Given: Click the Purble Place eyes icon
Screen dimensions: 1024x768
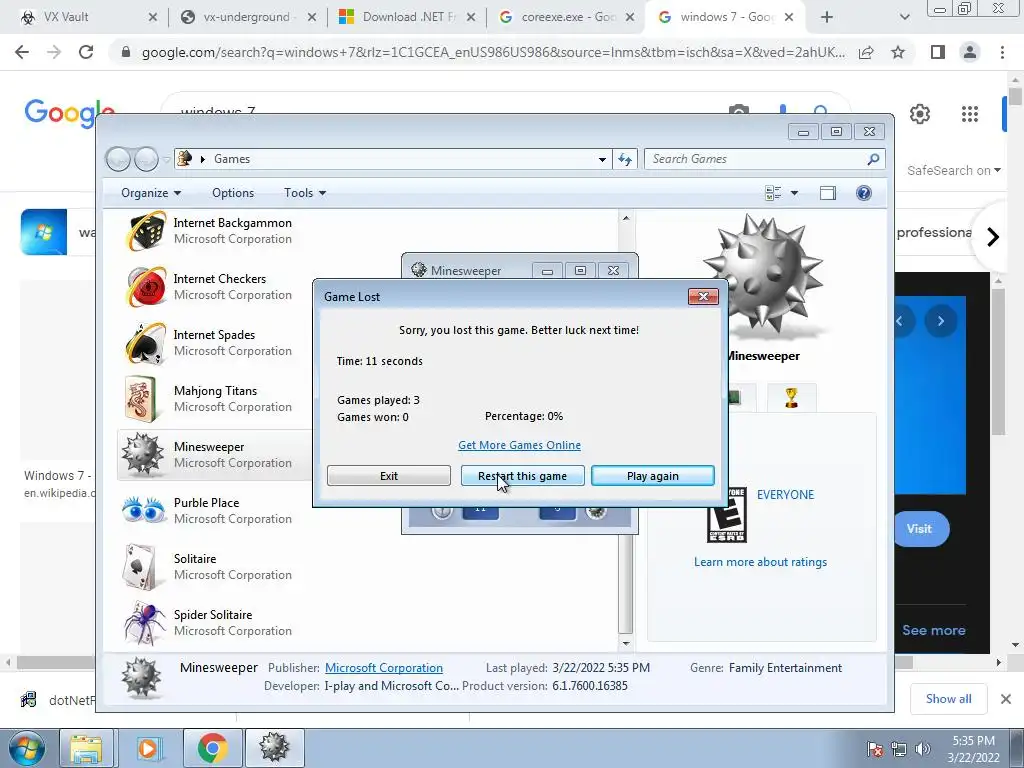Looking at the screenshot, I should point(144,510).
